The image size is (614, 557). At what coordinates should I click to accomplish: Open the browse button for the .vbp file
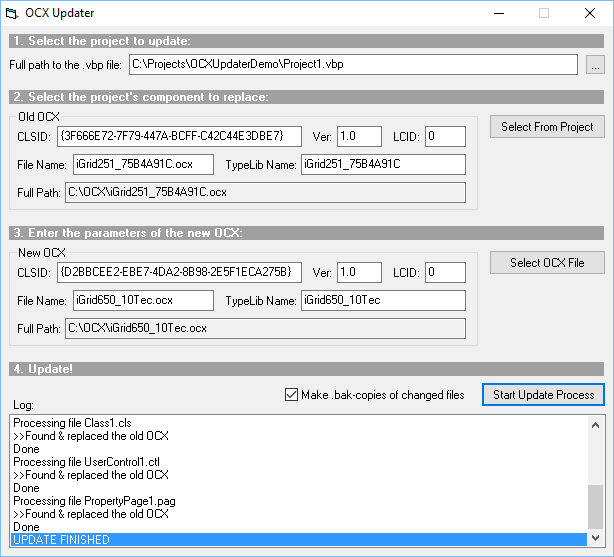pyautogui.click(x=595, y=65)
